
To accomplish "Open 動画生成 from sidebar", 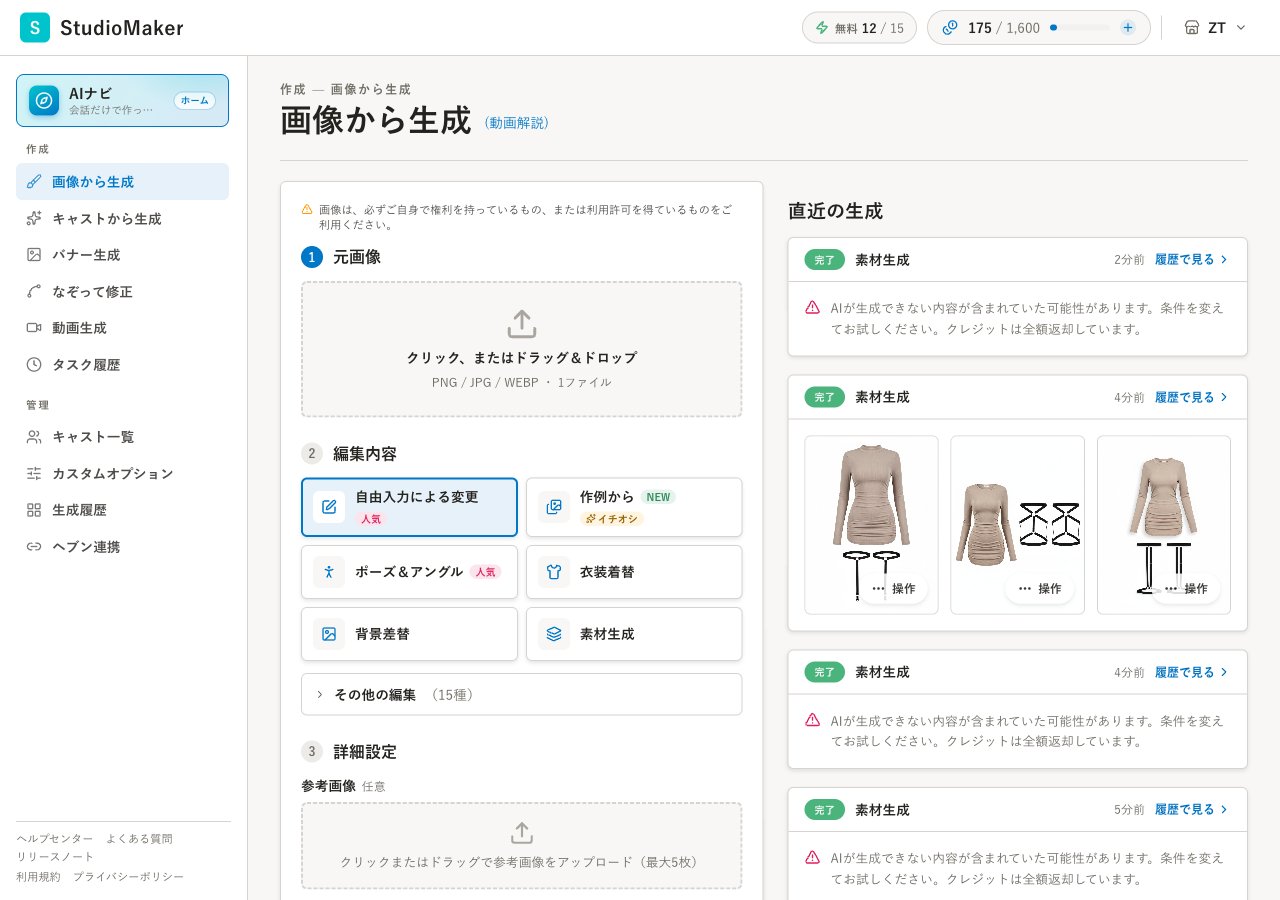I will pyautogui.click(x=122, y=328).
